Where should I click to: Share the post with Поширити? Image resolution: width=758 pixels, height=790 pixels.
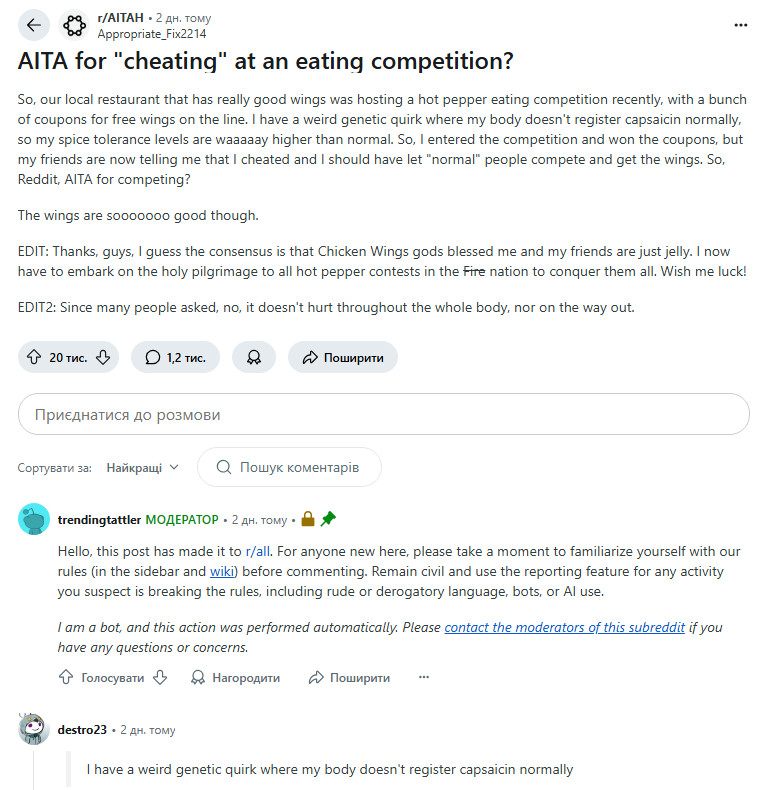pyautogui.click(x=343, y=357)
